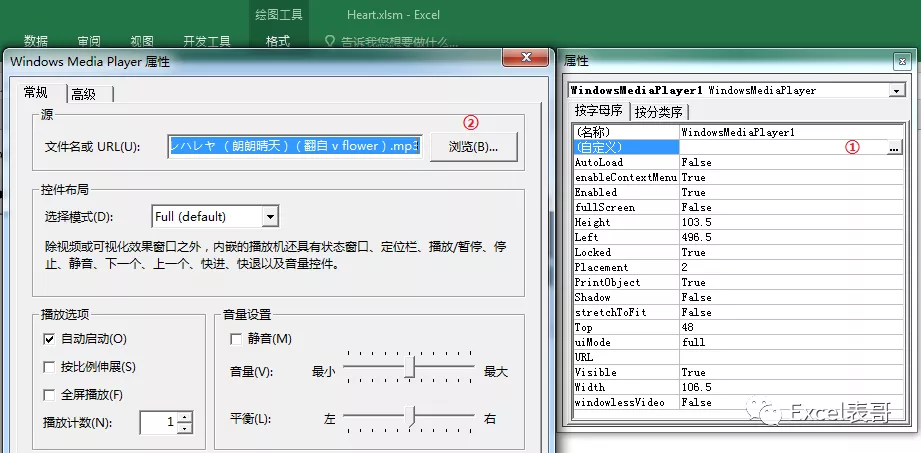Click the WindowsMediaPlayer1 name value
Image resolution: width=921 pixels, height=453 pixels.
tap(791, 132)
